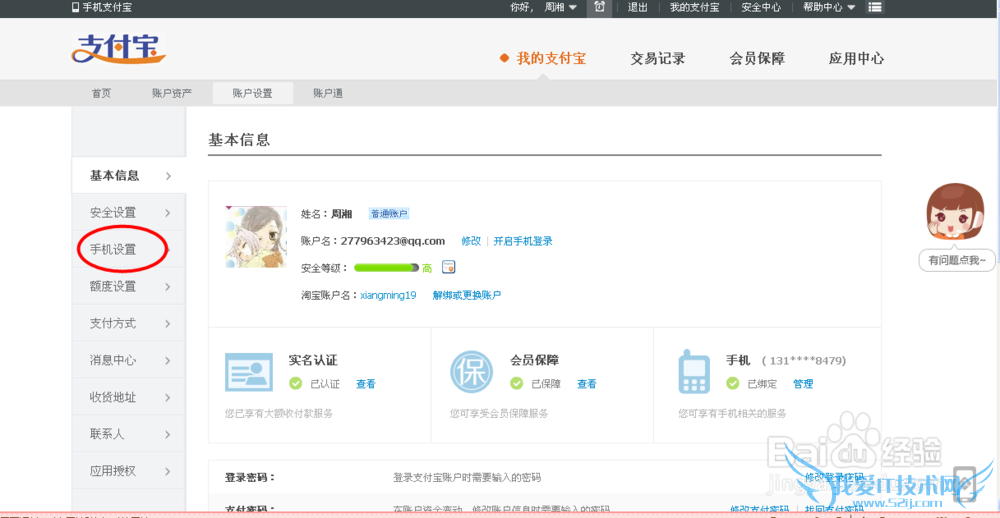Click the profile avatar picture
The height and width of the screenshot is (518, 1000).
(256, 237)
